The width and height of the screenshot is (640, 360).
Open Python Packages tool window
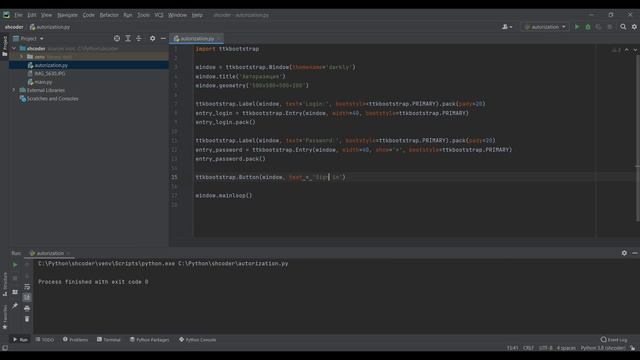point(149,340)
